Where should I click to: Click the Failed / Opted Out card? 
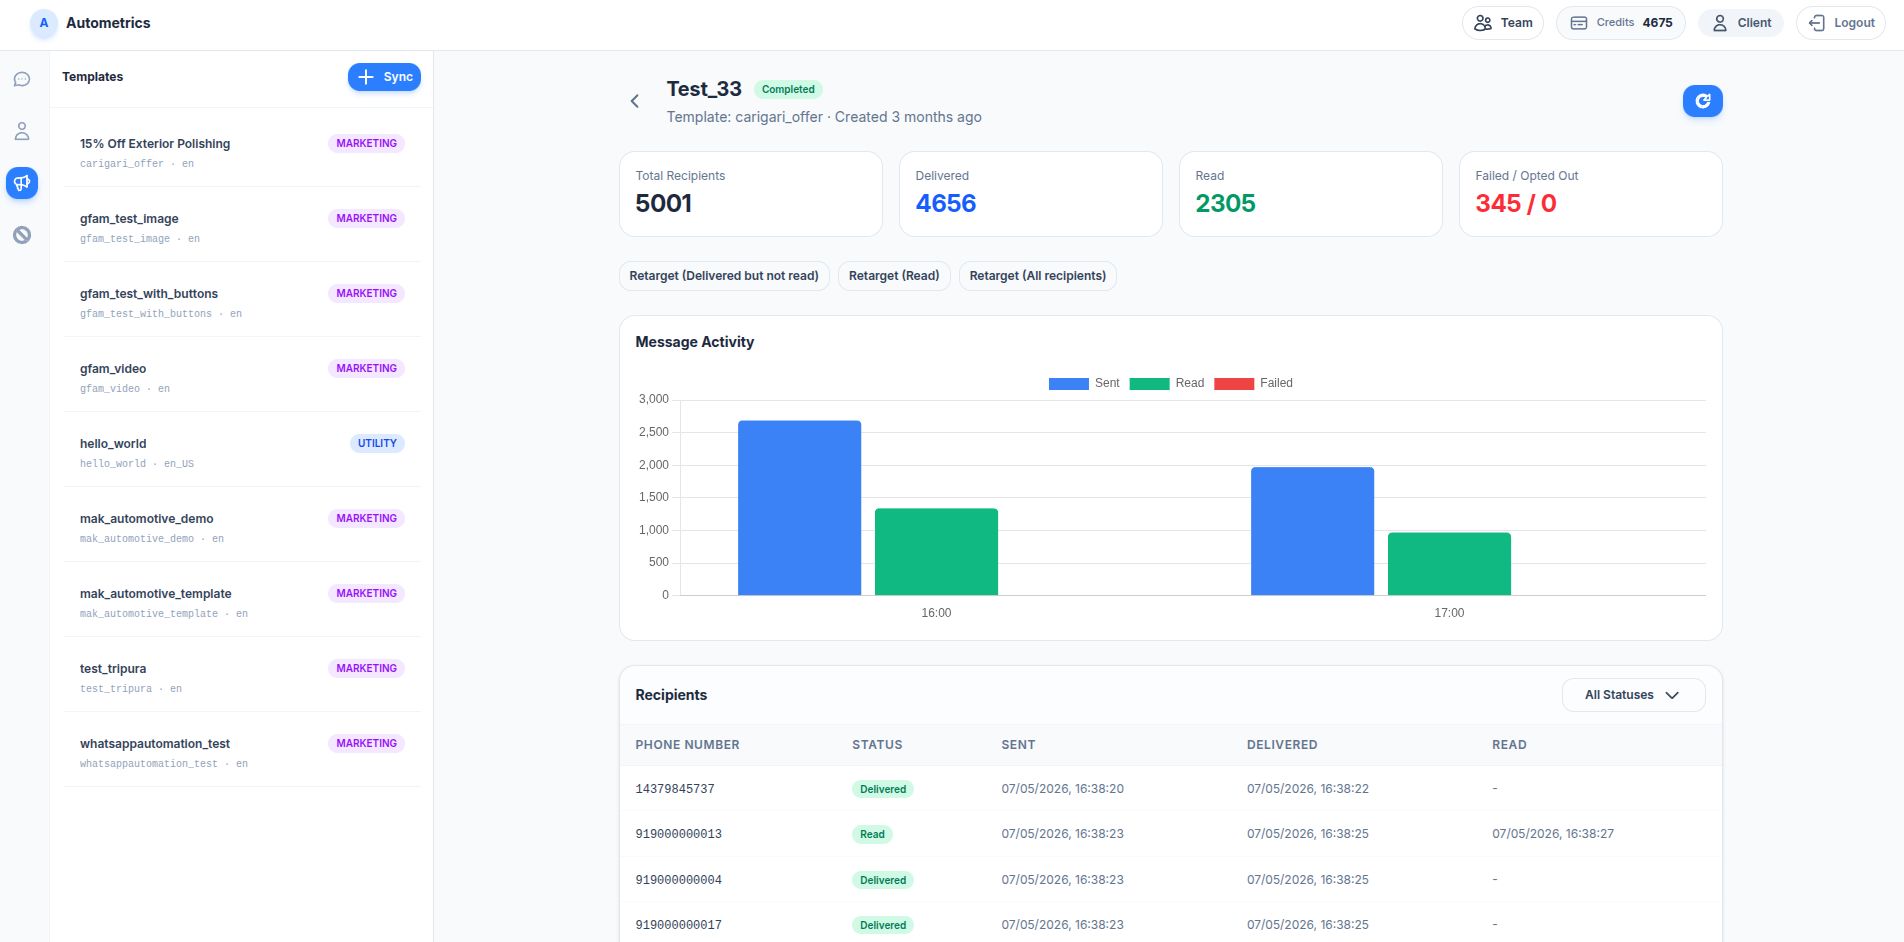[1591, 194]
